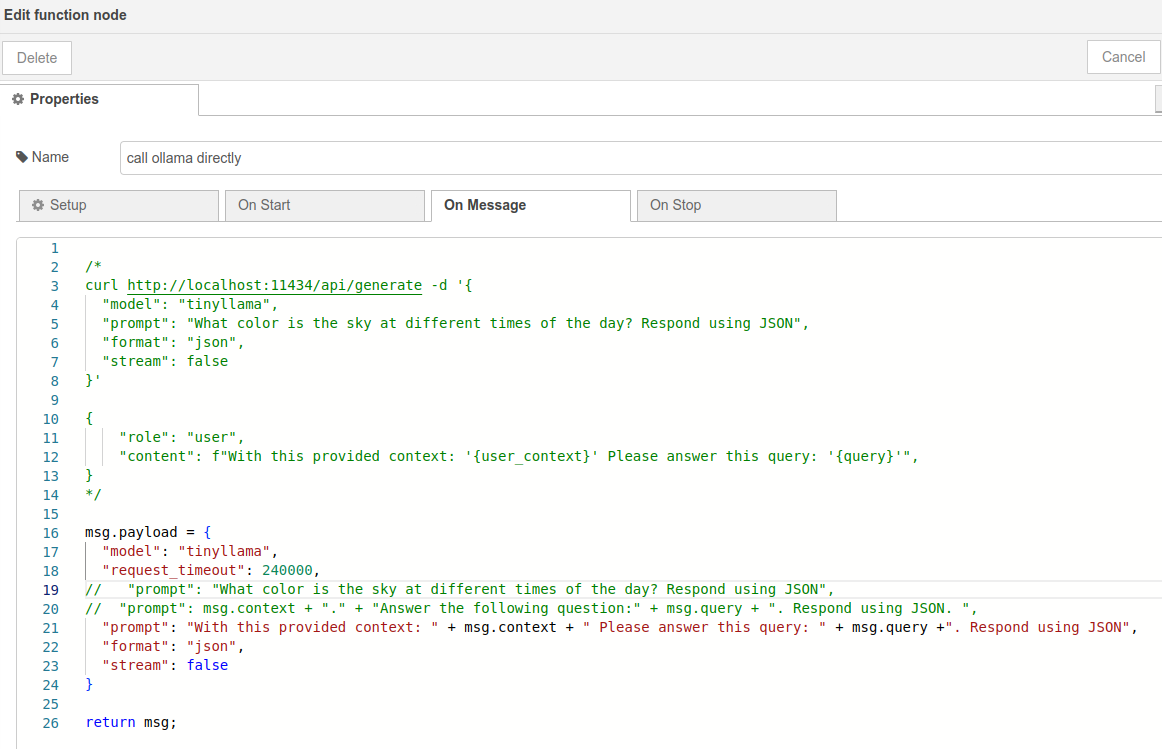Click the "format": "json" entry on line 22
The width and height of the screenshot is (1162, 749).
click(173, 646)
